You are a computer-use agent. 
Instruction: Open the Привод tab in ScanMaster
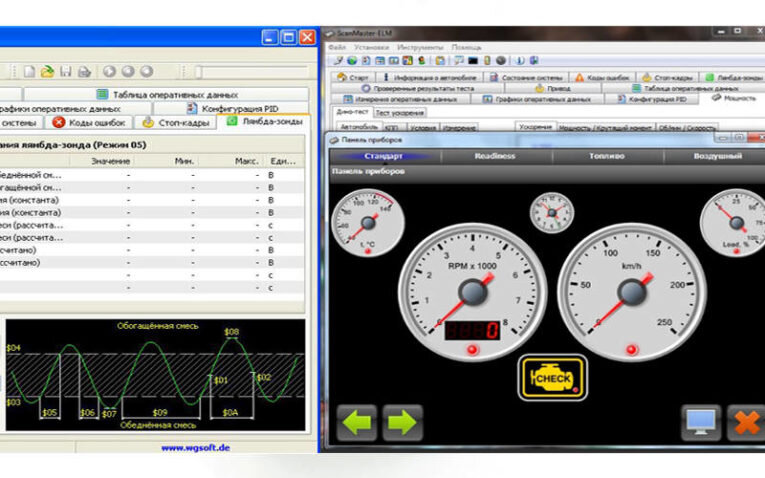(x=553, y=88)
